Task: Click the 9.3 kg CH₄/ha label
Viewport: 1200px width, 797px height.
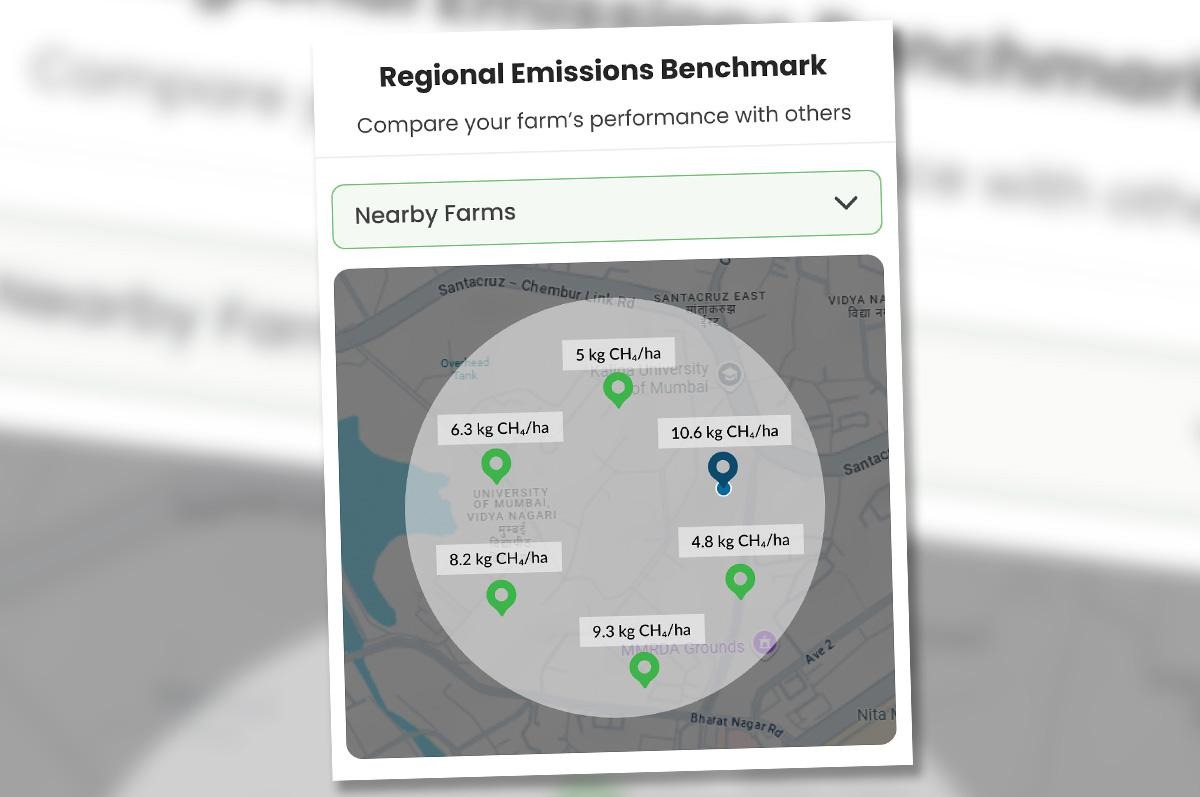Action: point(641,630)
